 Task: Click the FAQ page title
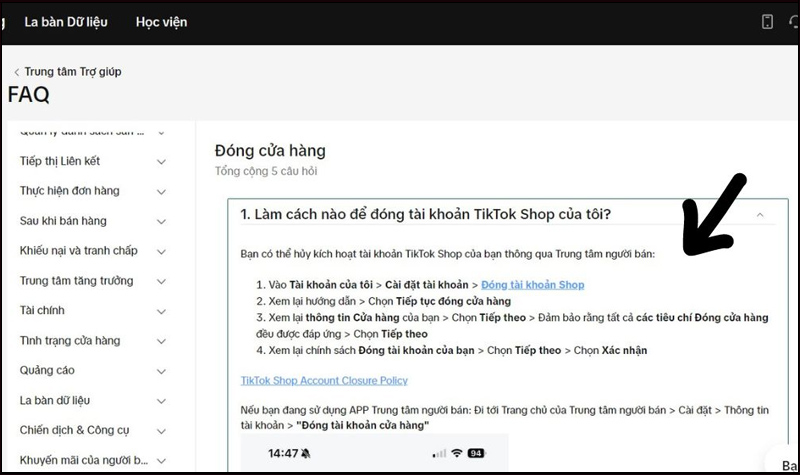29,95
